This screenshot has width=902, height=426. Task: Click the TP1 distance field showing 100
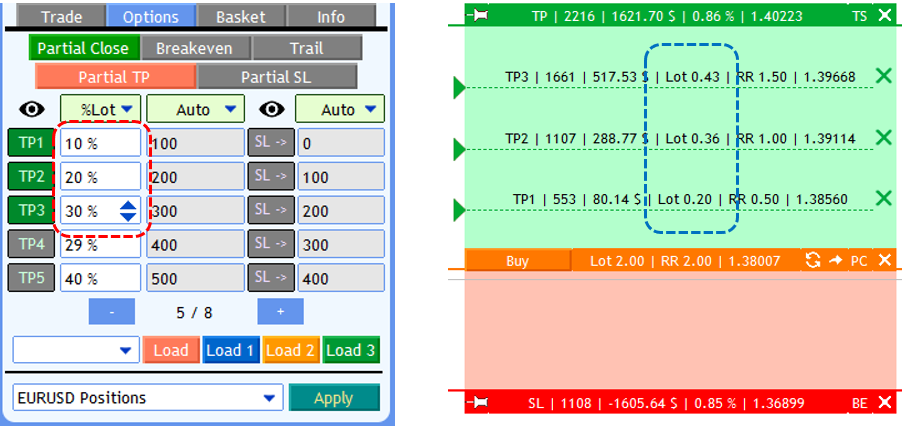click(196, 143)
